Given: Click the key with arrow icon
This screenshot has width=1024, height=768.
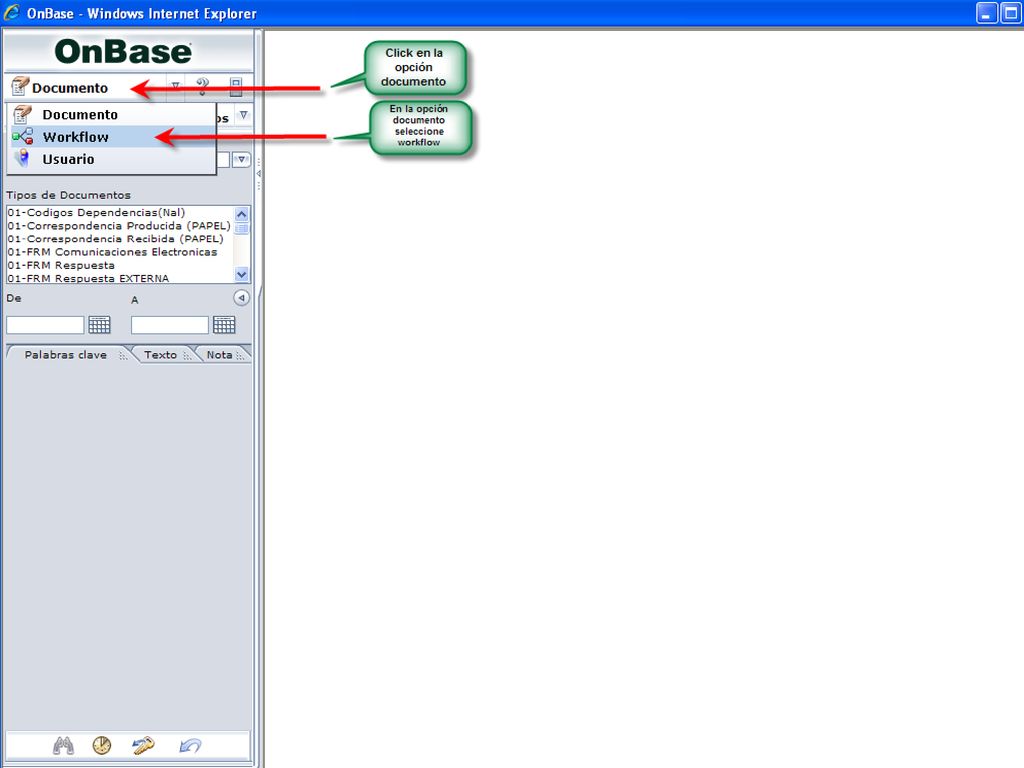Looking at the screenshot, I should 143,745.
